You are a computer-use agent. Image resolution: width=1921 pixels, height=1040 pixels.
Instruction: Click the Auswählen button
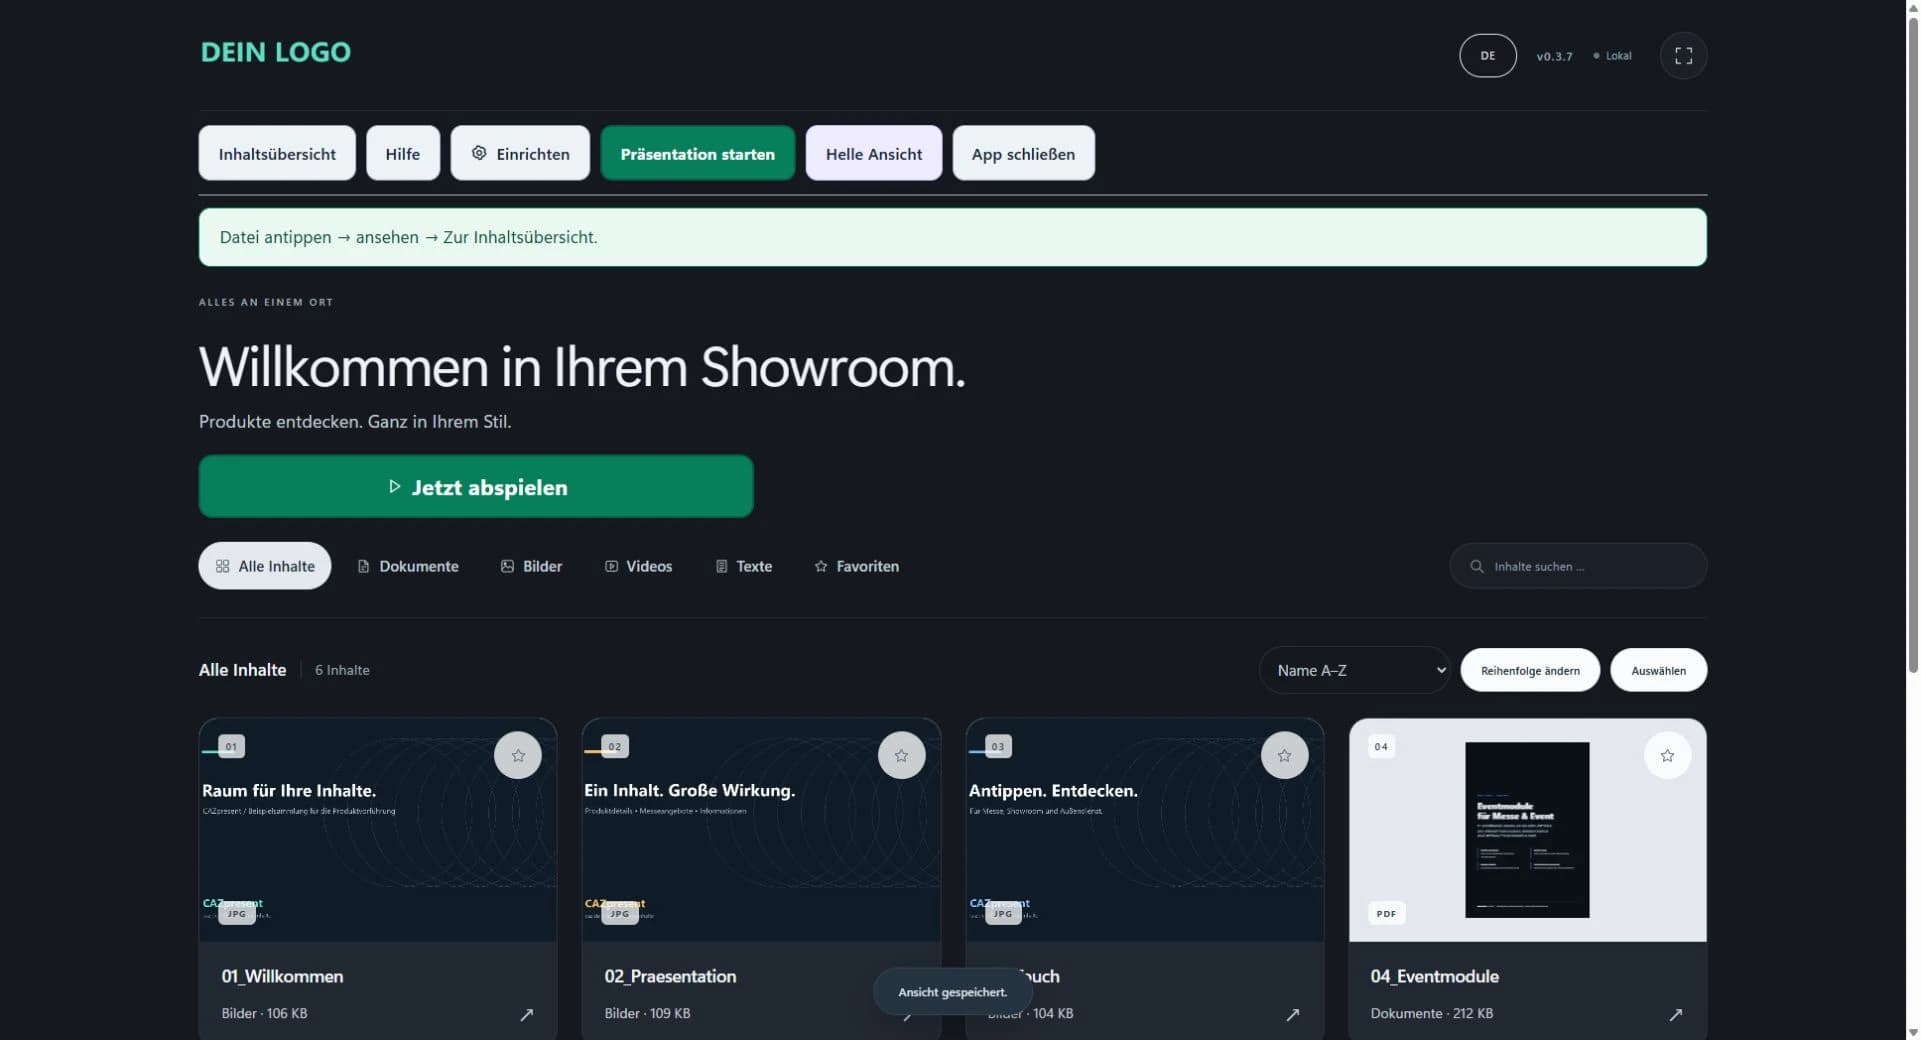coord(1658,670)
